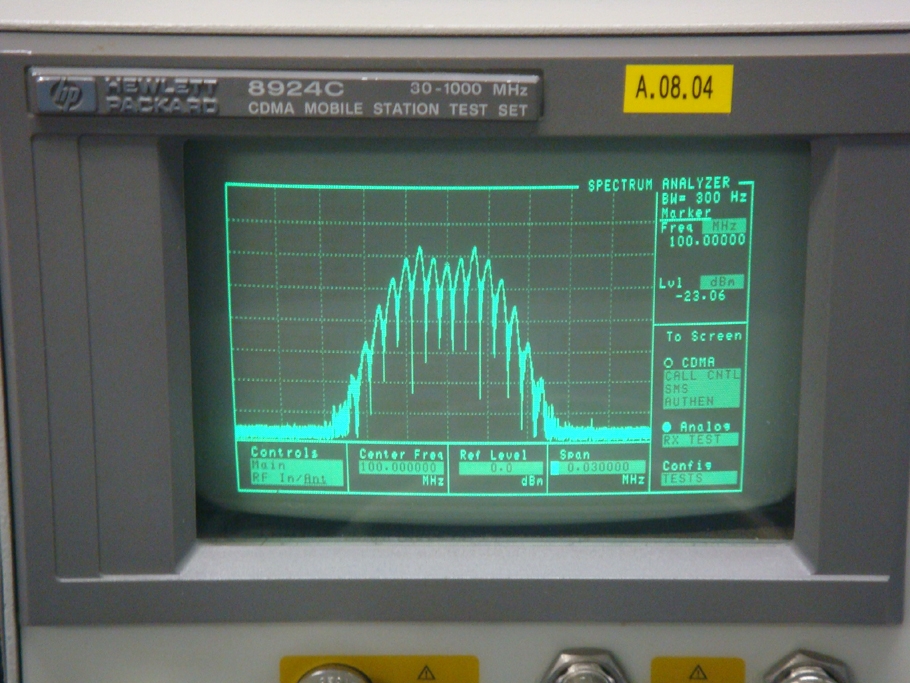This screenshot has height=683, width=910.
Task: Click the marker level value -23.06
Action: (700, 296)
